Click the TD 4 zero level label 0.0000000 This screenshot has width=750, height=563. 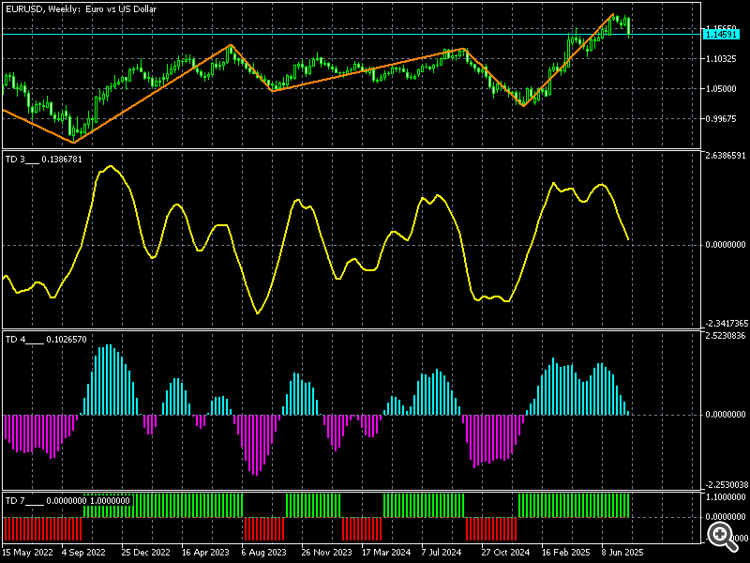click(725, 415)
